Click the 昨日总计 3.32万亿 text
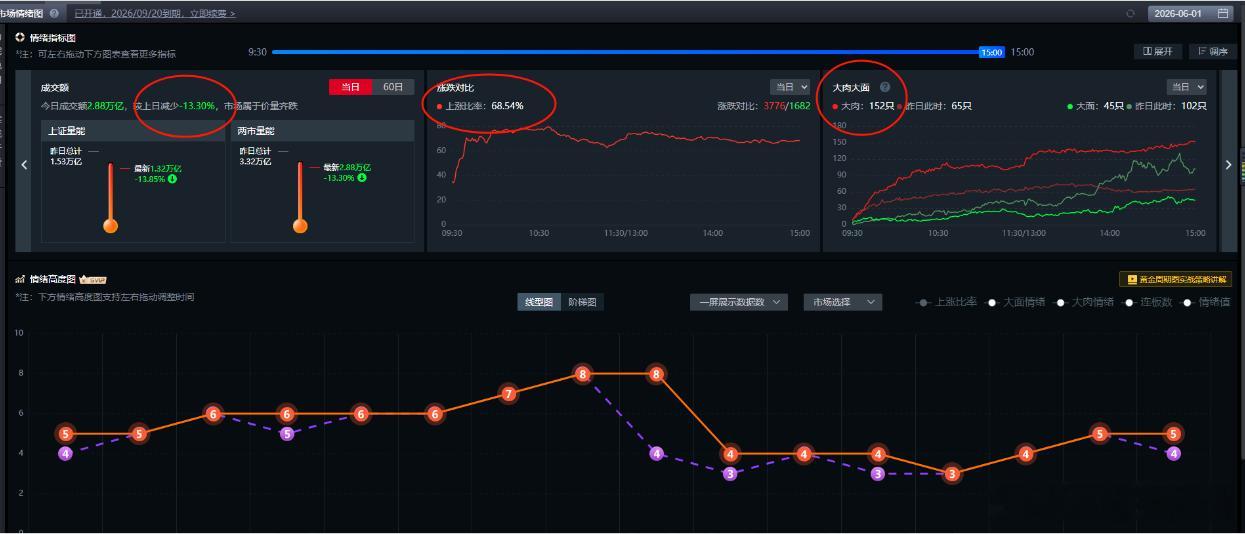 [x=258, y=155]
